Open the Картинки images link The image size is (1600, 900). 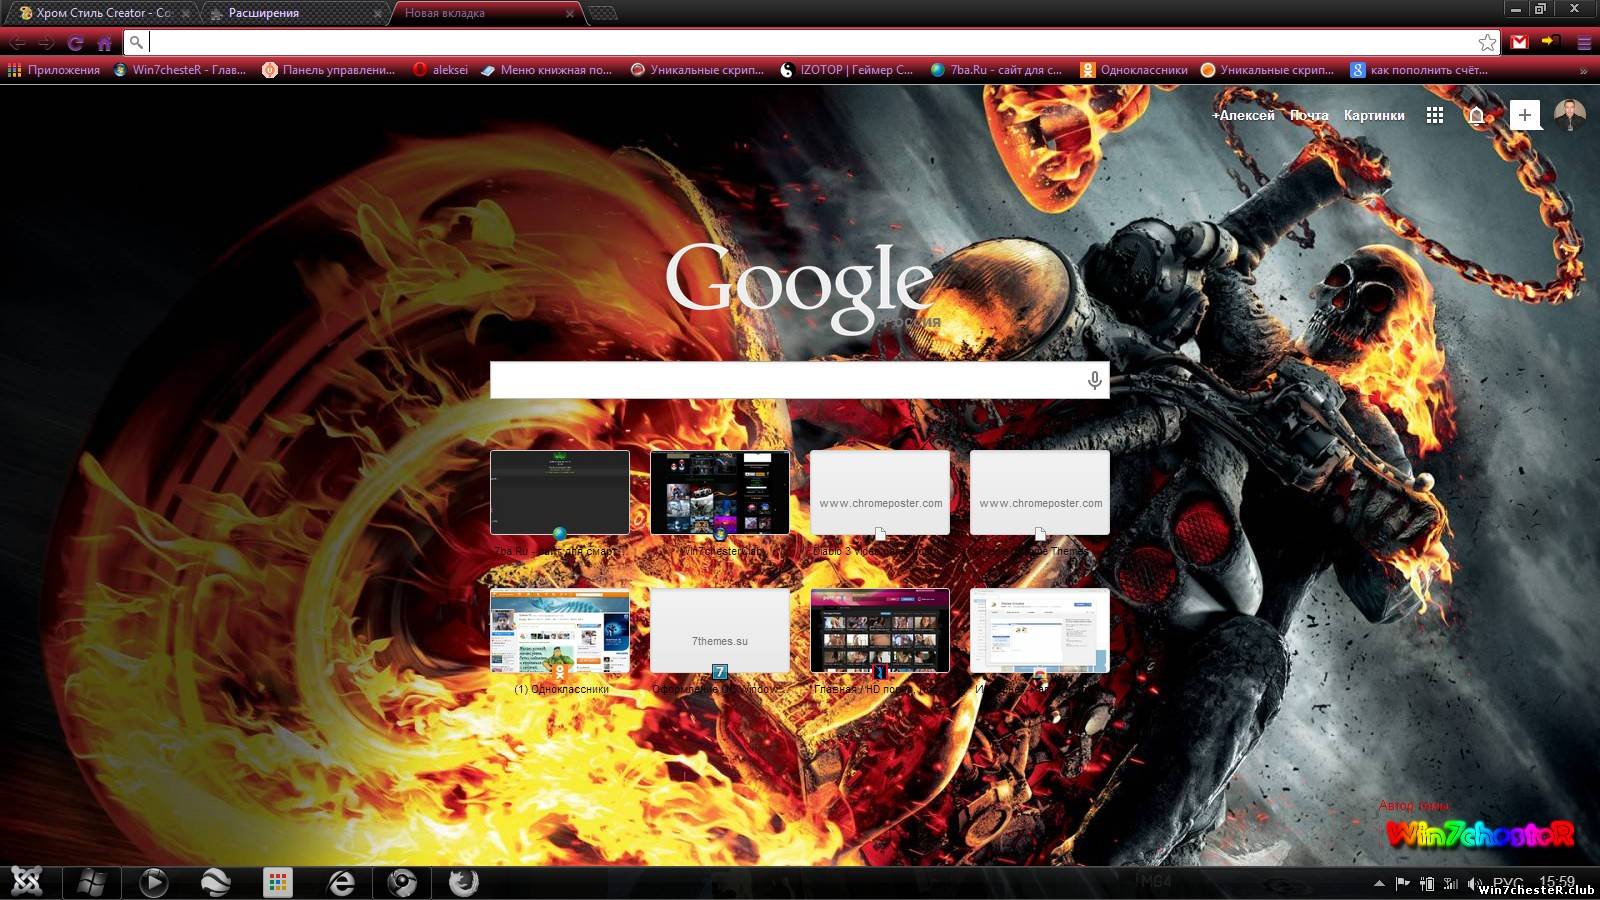[1374, 115]
